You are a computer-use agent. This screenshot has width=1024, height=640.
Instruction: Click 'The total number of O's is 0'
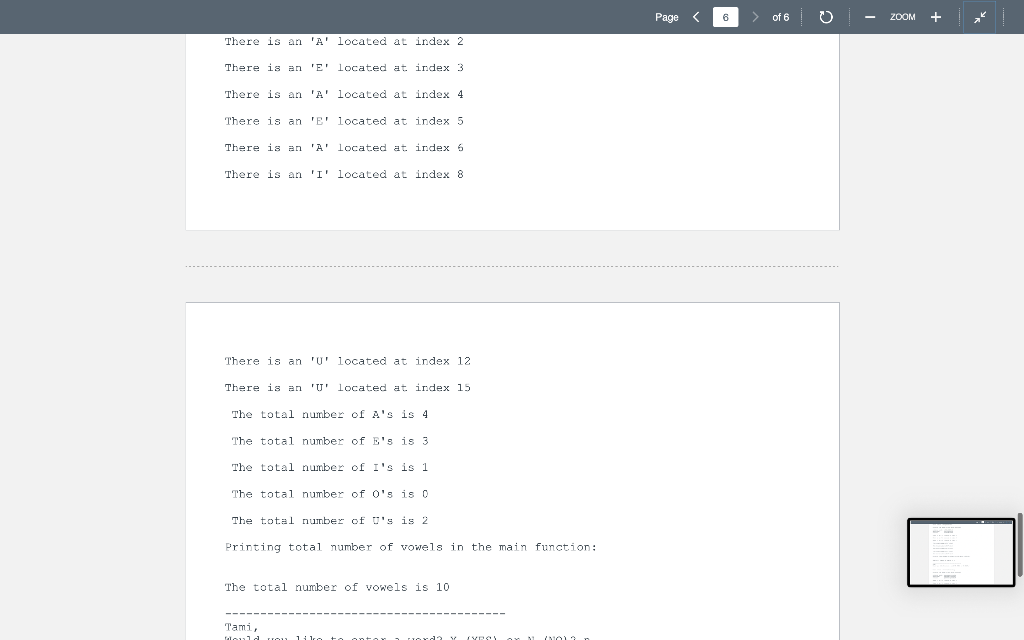coord(330,494)
